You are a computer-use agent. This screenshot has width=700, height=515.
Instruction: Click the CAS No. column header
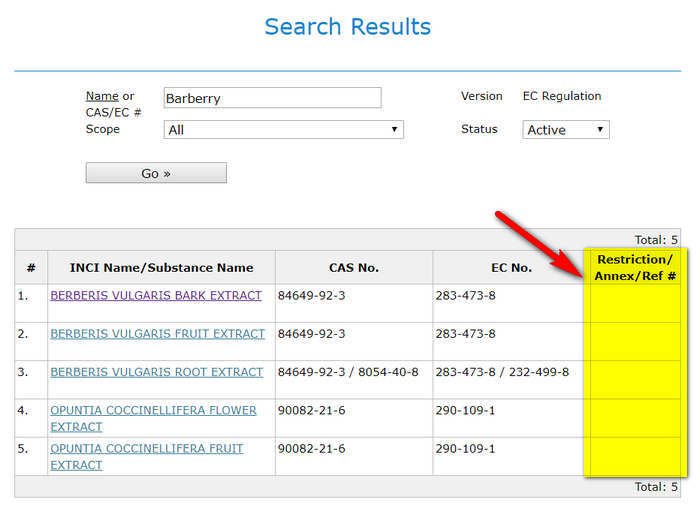point(354,268)
